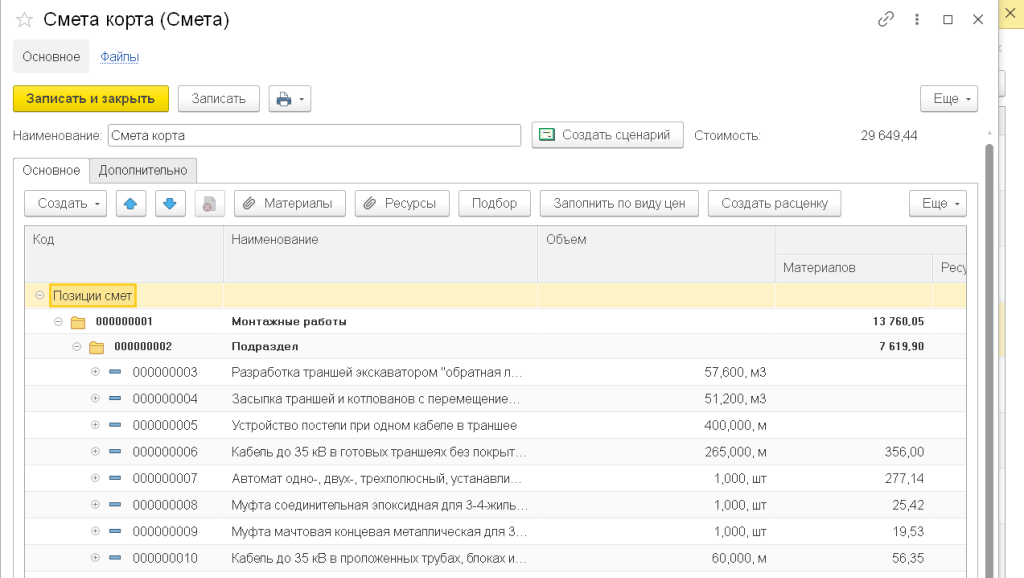The width and height of the screenshot is (1024, 578).
Task: Collapse the Позиции смет root node
Action: (x=39, y=296)
